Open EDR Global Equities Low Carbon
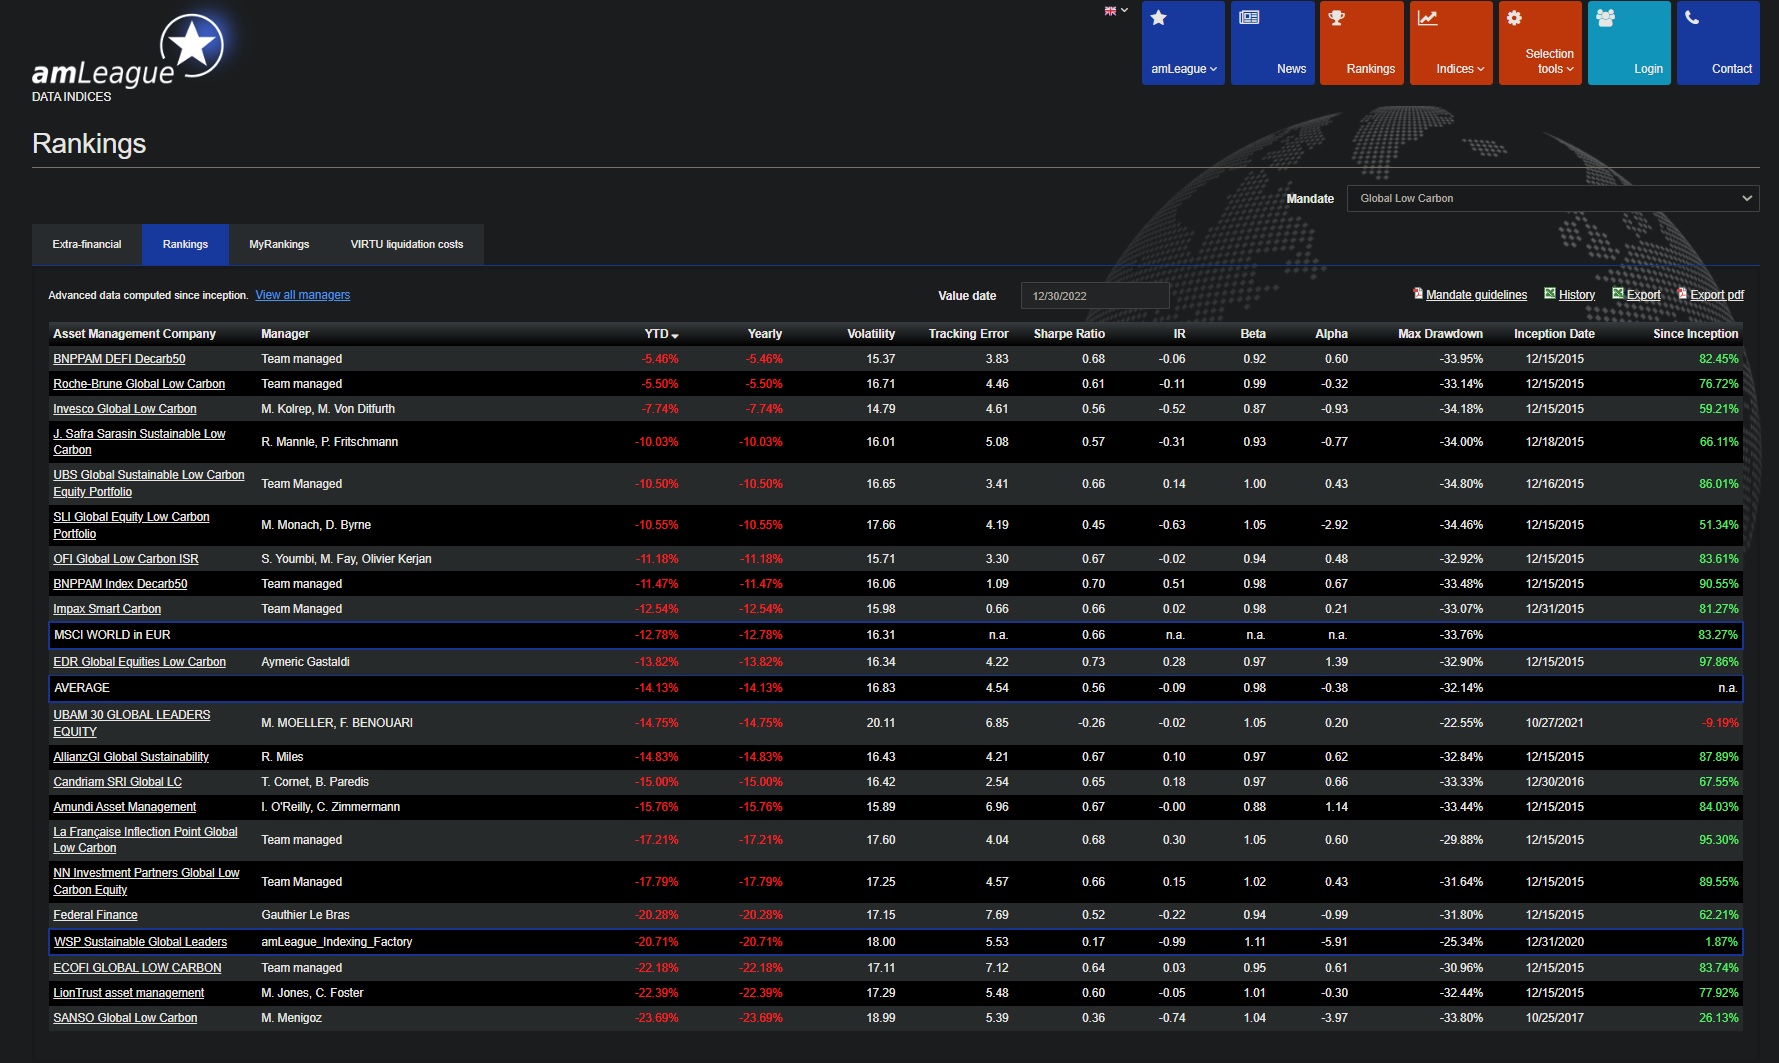 tap(140, 662)
